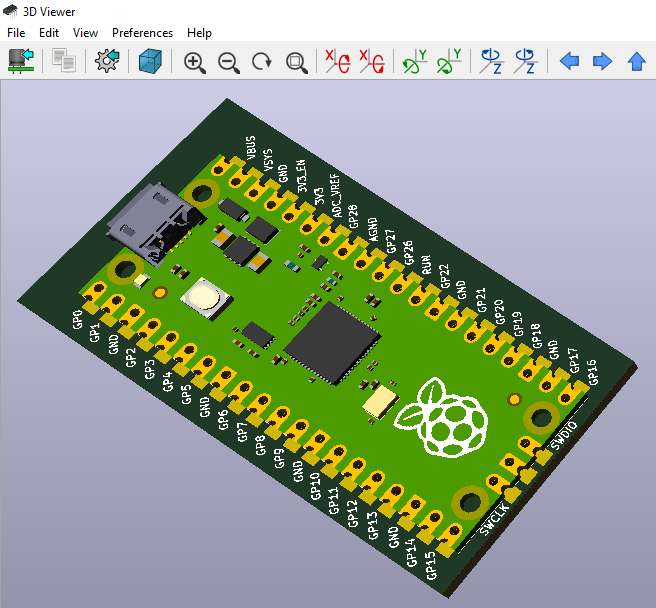Rotate Y counterclockwise
This screenshot has width=656, height=608.
(x=449, y=62)
